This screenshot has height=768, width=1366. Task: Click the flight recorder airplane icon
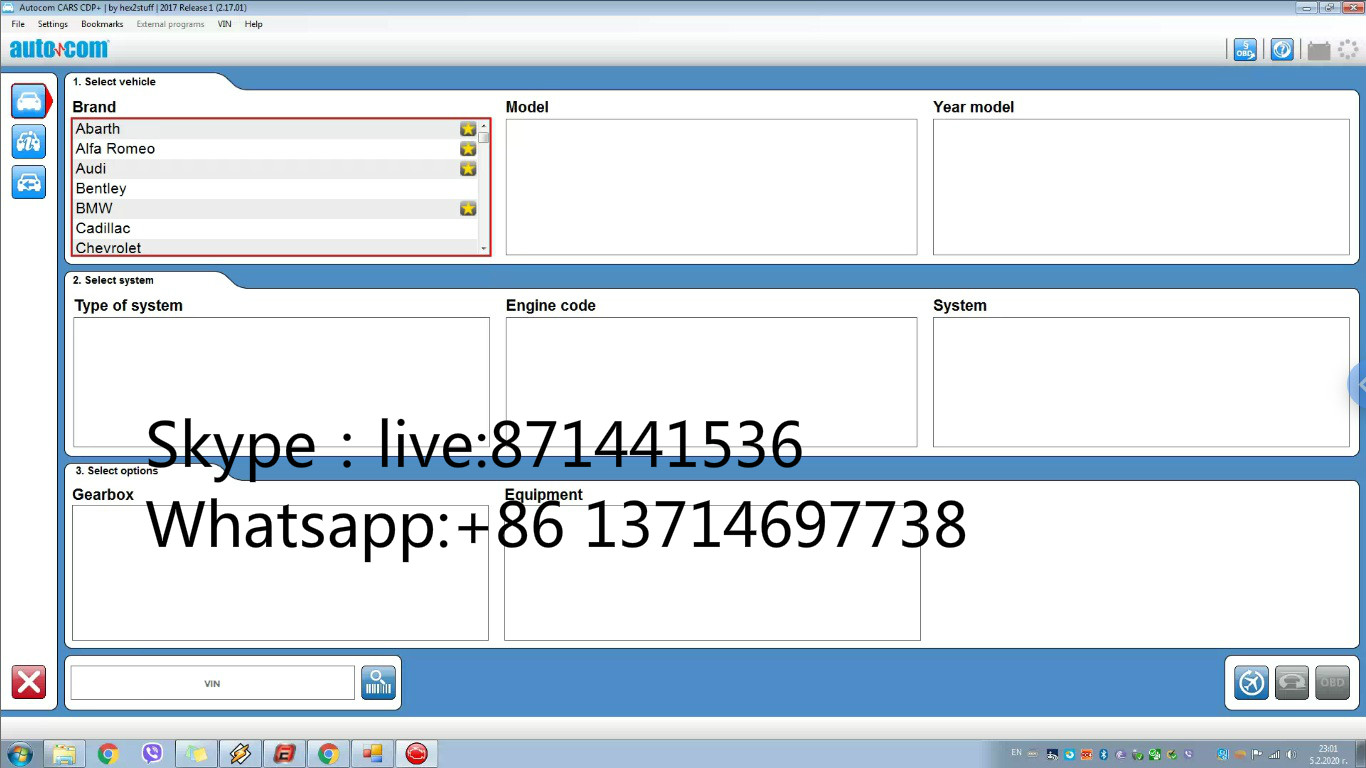[x=1251, y=683]
